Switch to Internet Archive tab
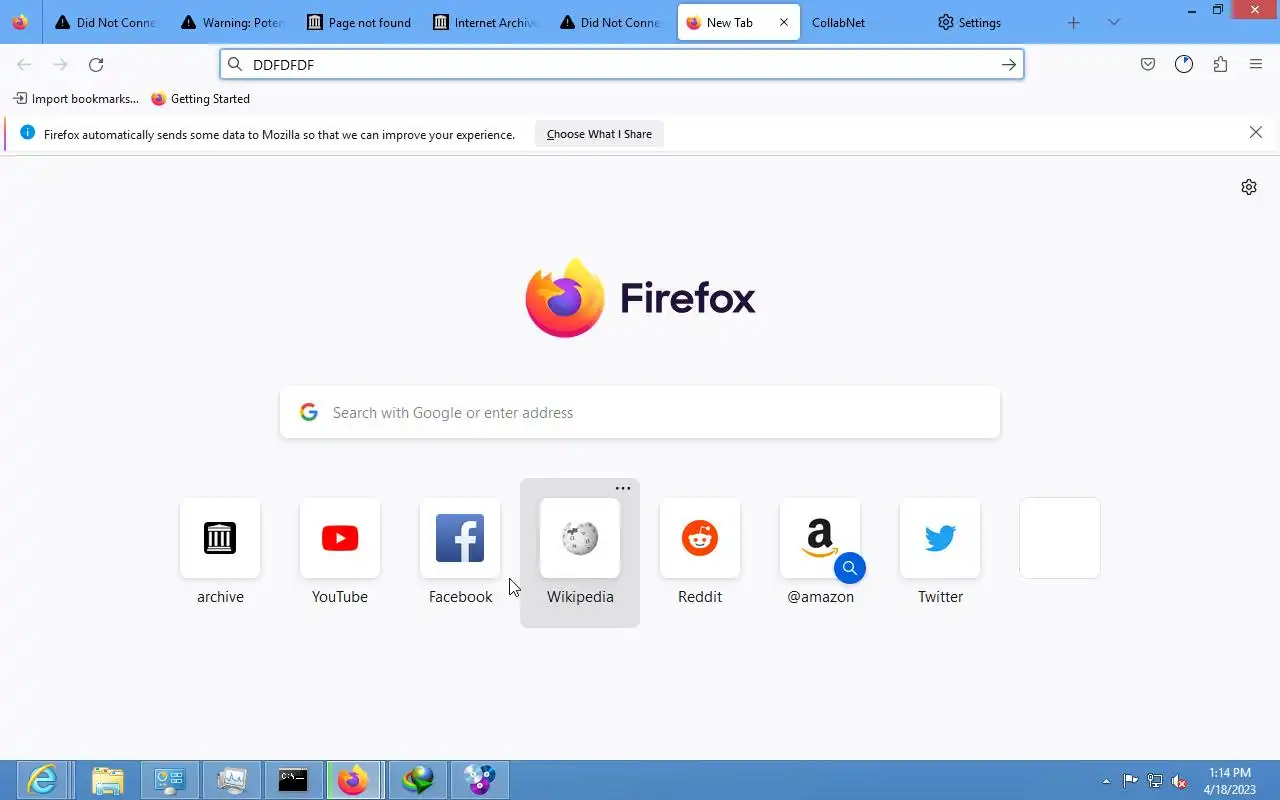 485,22
